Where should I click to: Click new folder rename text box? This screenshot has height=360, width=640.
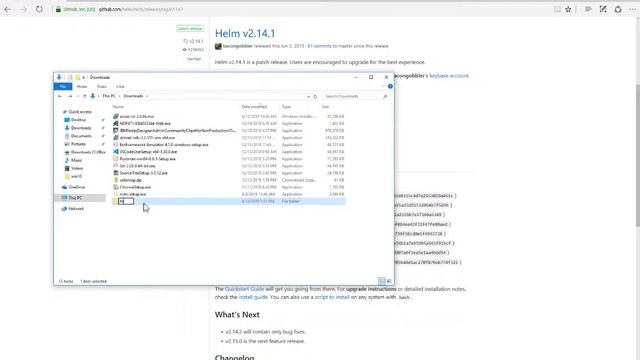[126, 201]
